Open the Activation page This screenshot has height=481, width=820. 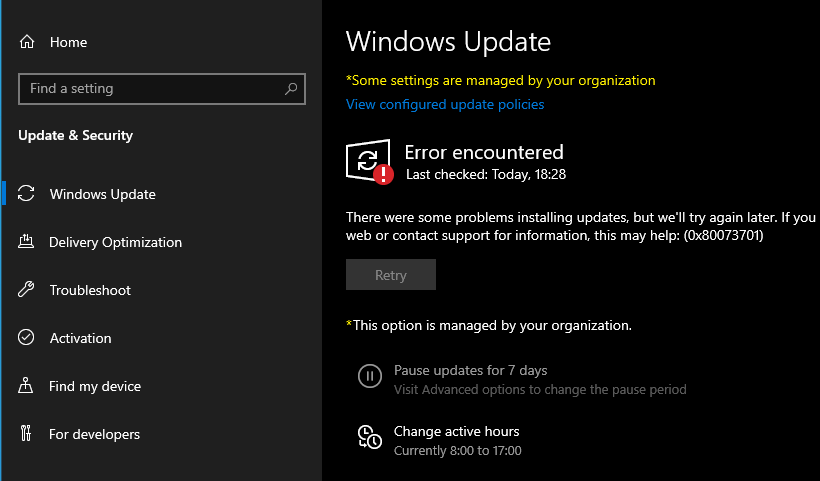[x=81, y=338]
